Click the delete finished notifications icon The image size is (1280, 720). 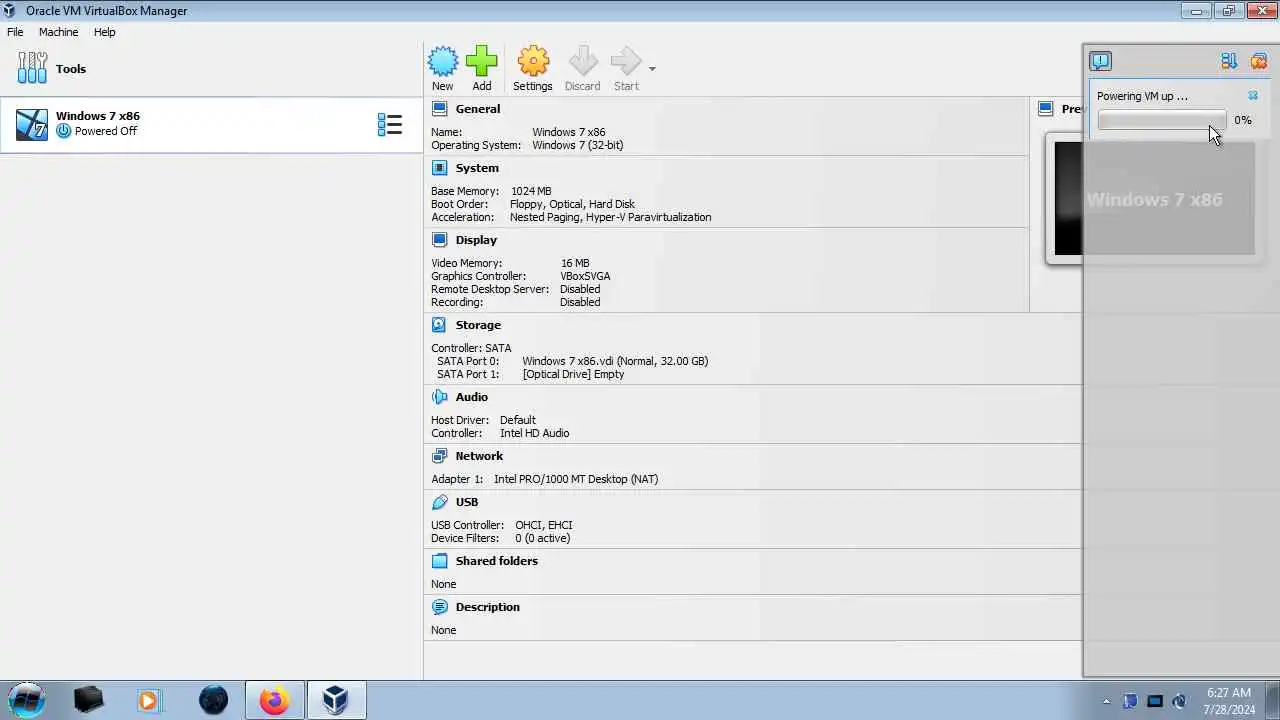click(1259, 61)
